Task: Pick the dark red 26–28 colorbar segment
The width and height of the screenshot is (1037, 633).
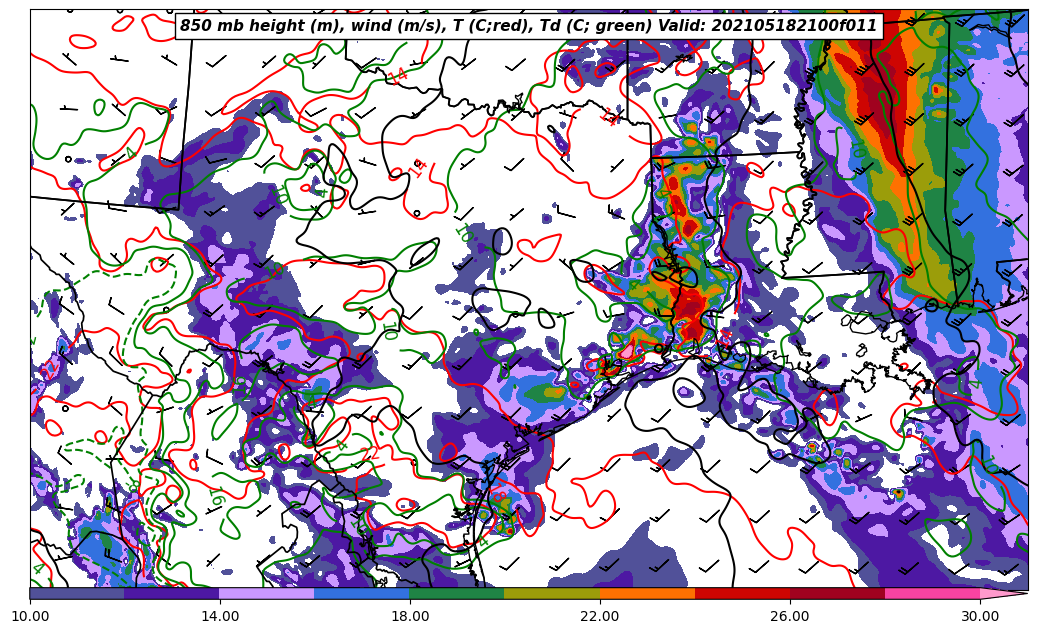Action: 837,593
